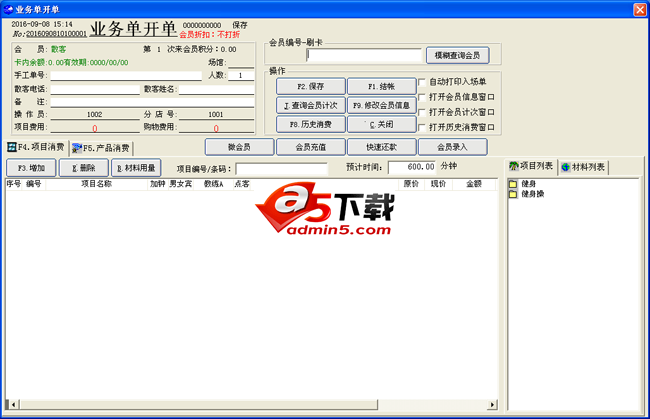This screenshot has width=650, height=419.
Task: Click 模糊查询会员 search button
Action: (x=458, y=55)
